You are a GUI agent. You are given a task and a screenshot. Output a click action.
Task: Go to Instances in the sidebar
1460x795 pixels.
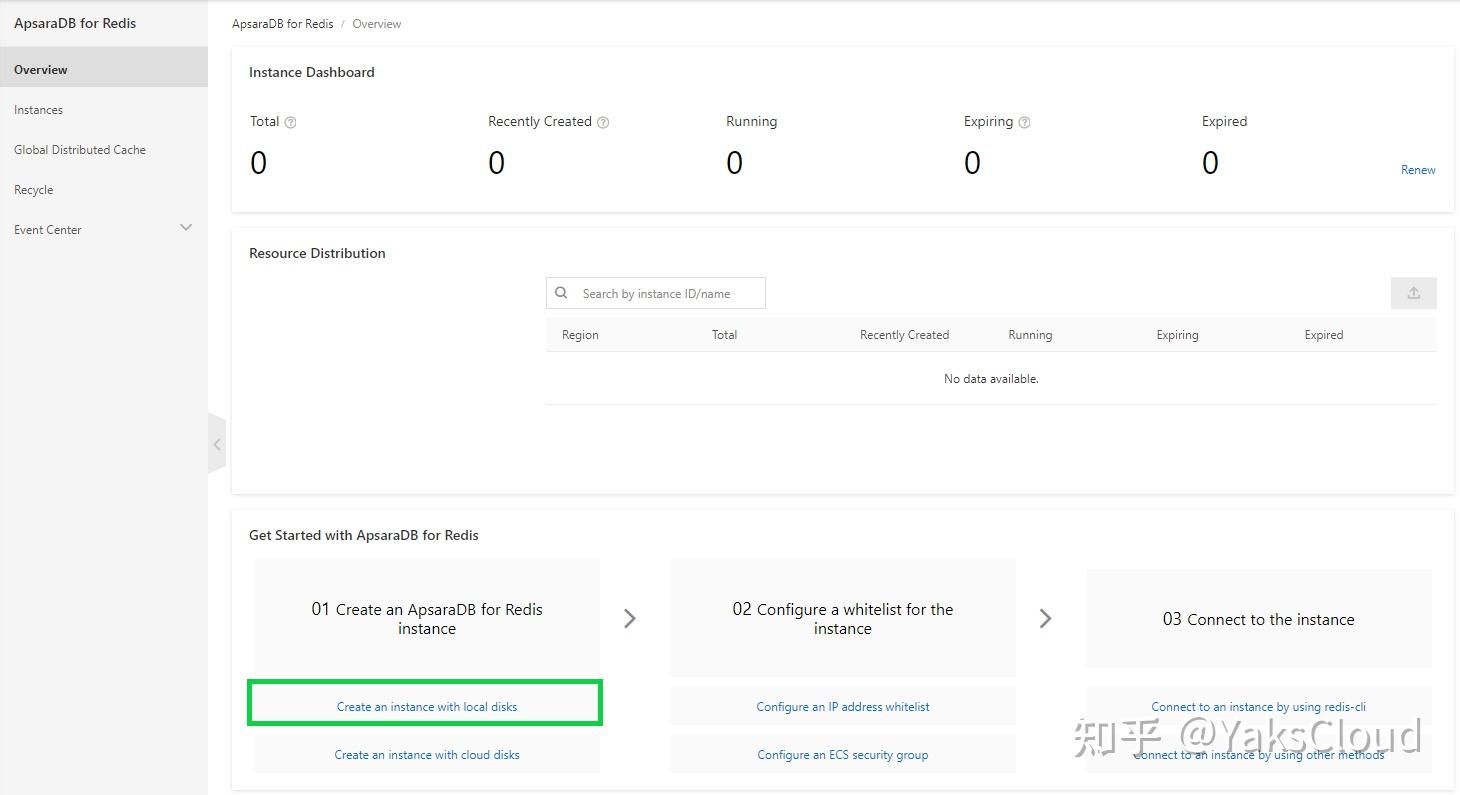point(39,110)
